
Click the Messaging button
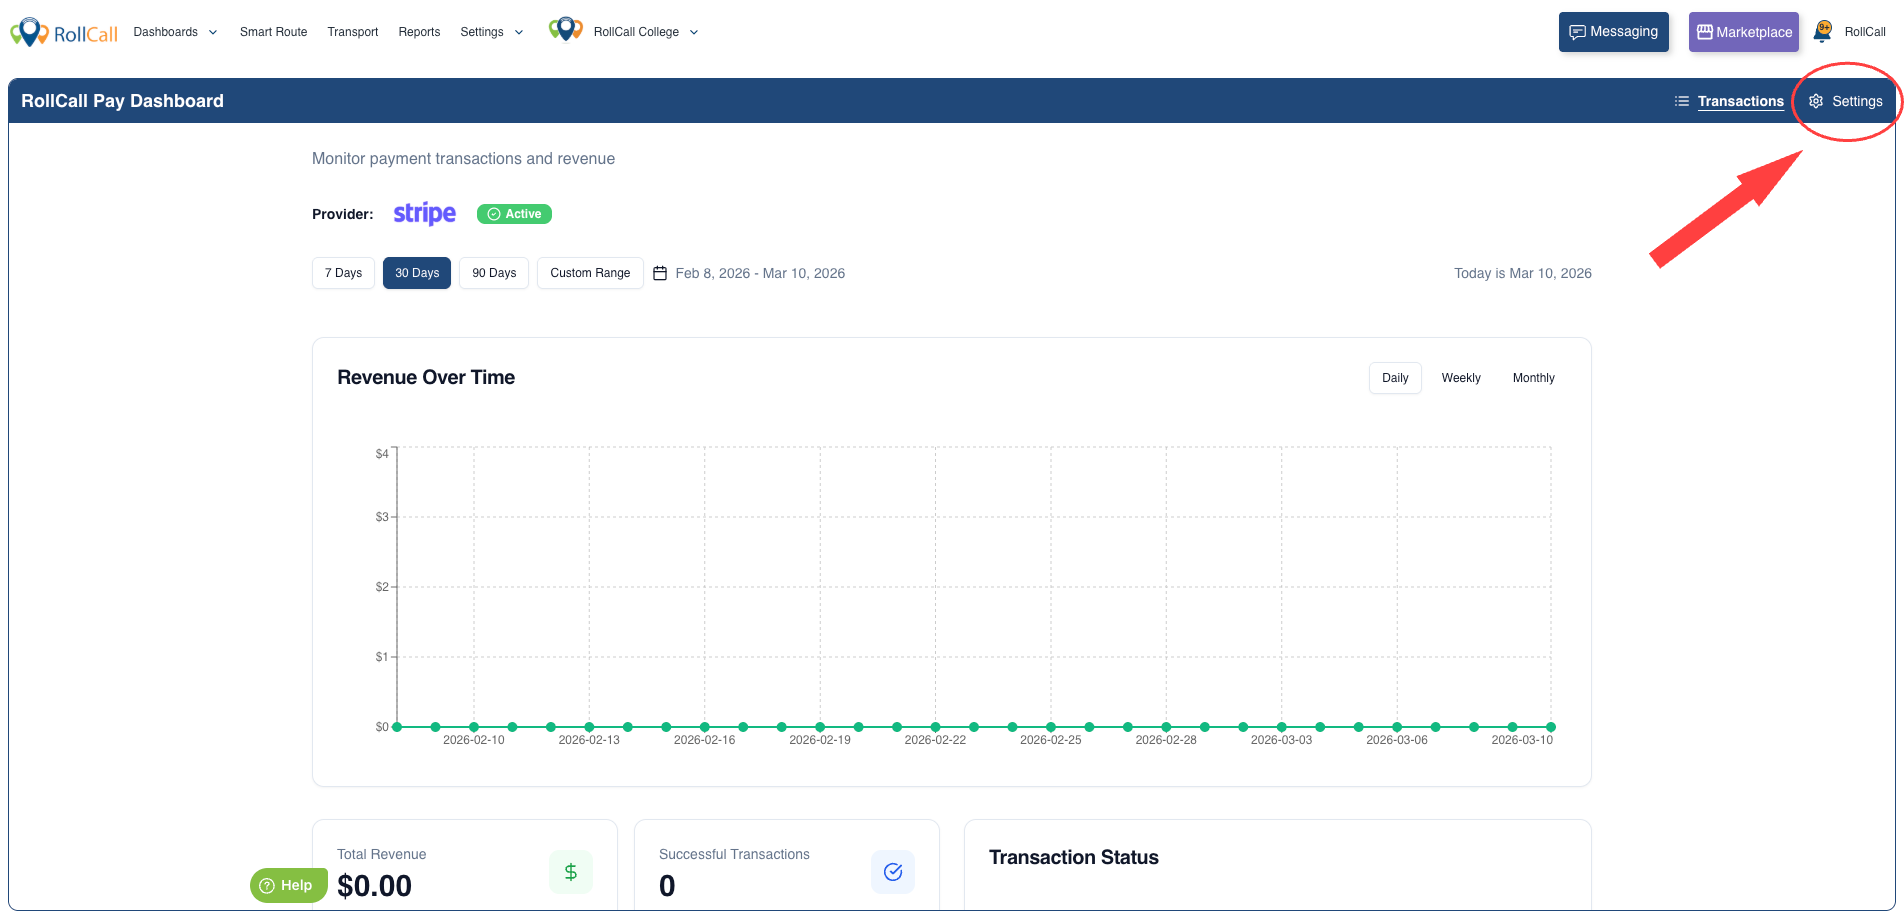pyautogui.click(x=1613, y=32)
